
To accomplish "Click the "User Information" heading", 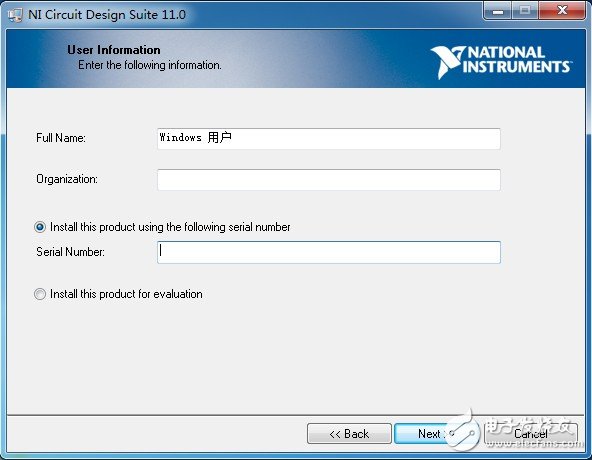I will click(114, 50).
